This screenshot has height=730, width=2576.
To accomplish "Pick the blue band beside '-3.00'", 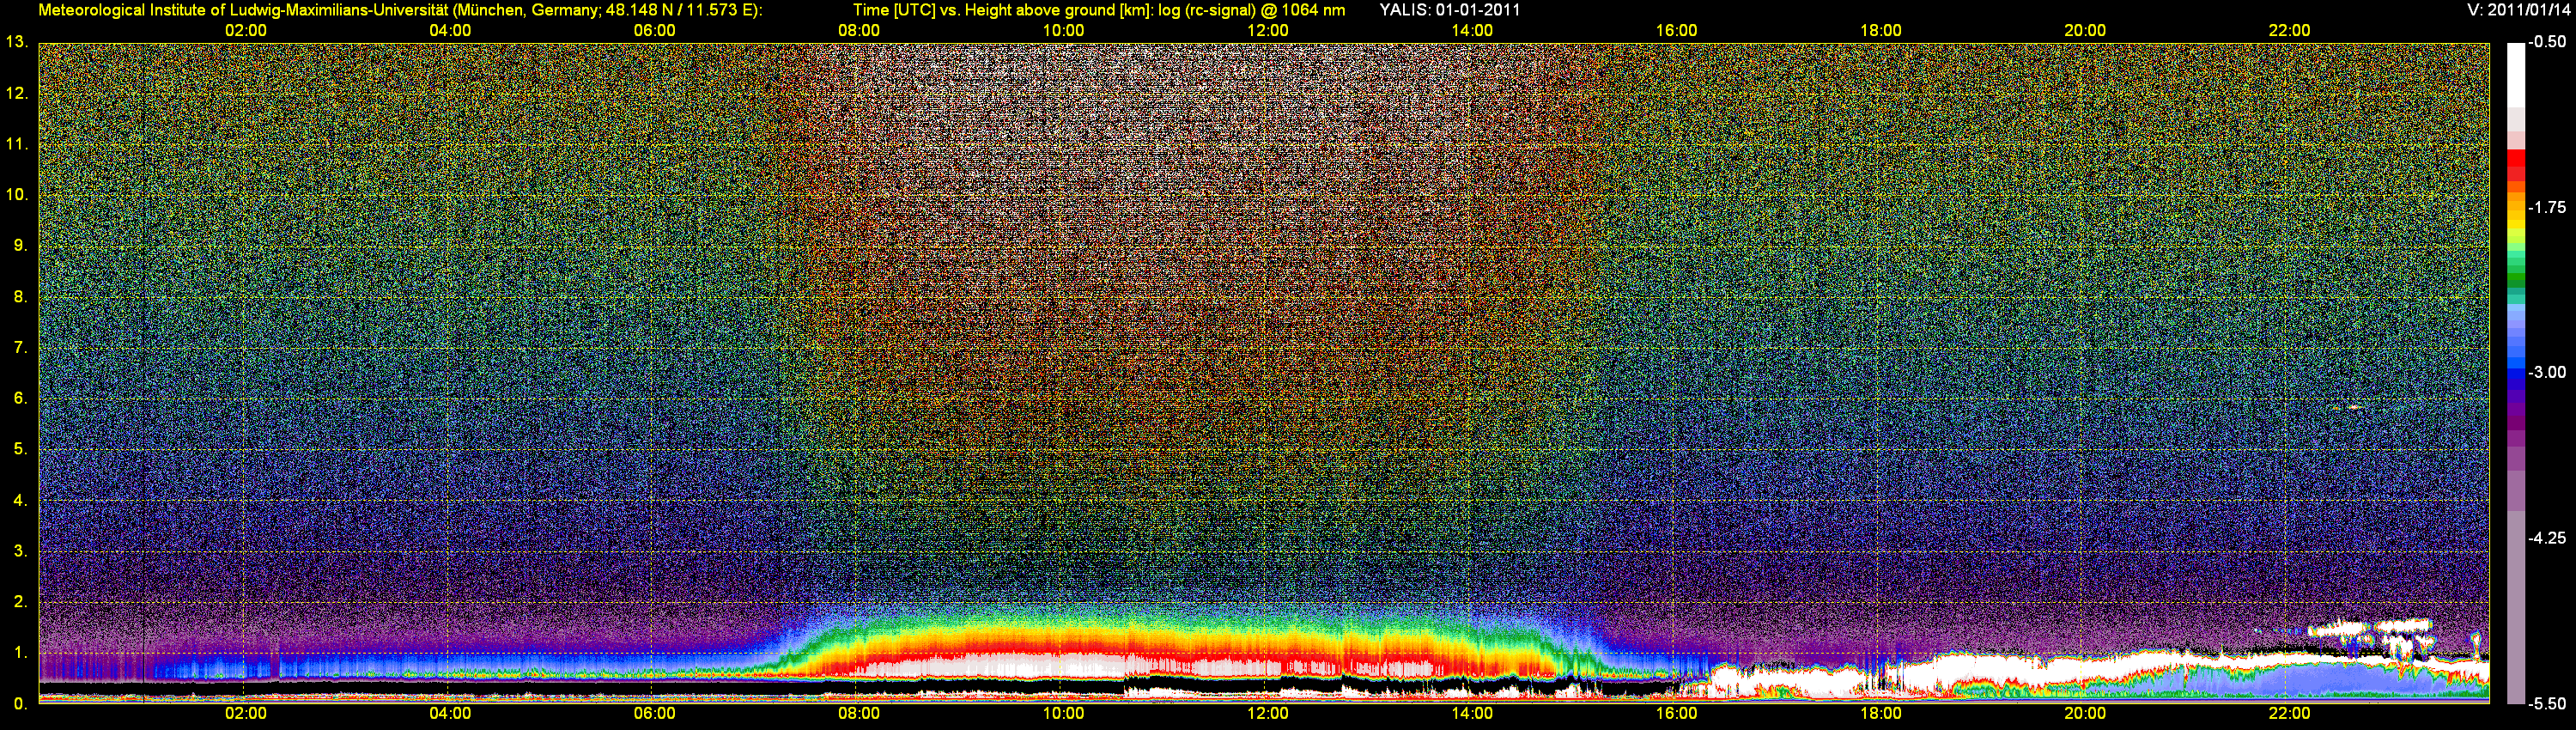I will click(x=2516, y=372).
